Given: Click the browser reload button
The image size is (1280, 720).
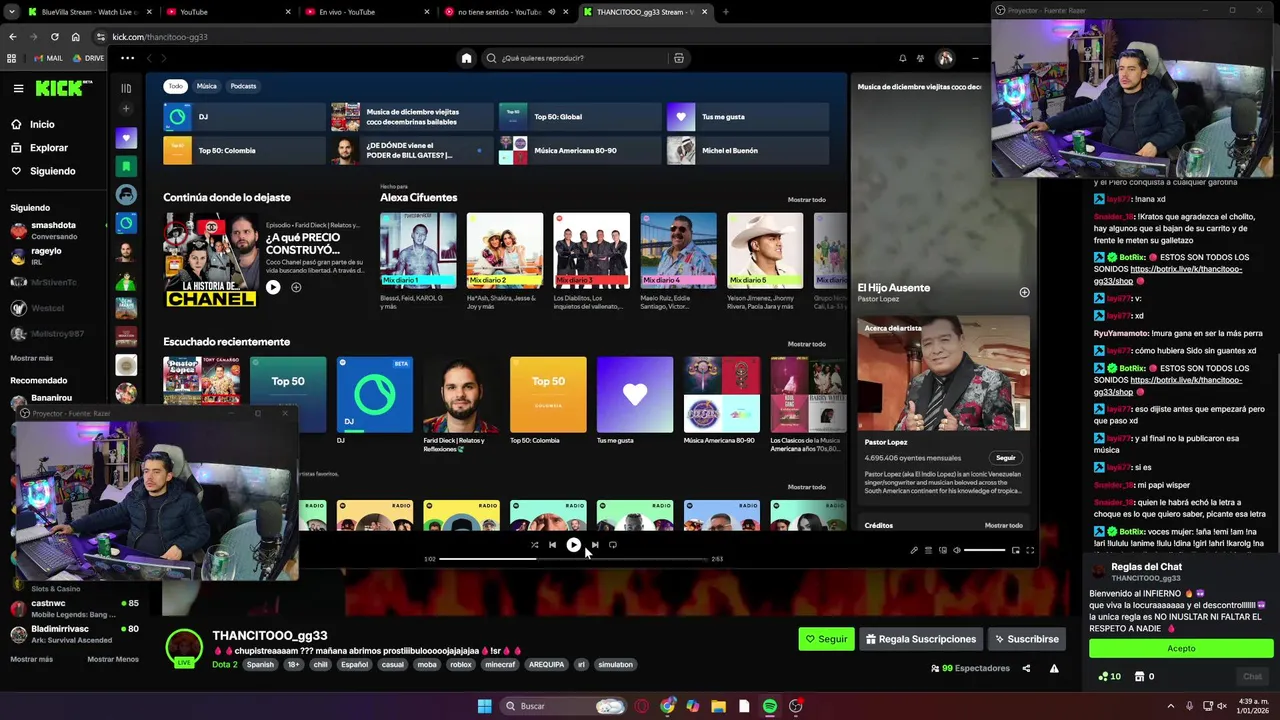Looking at the screenshot, I should tap(54, 37).
